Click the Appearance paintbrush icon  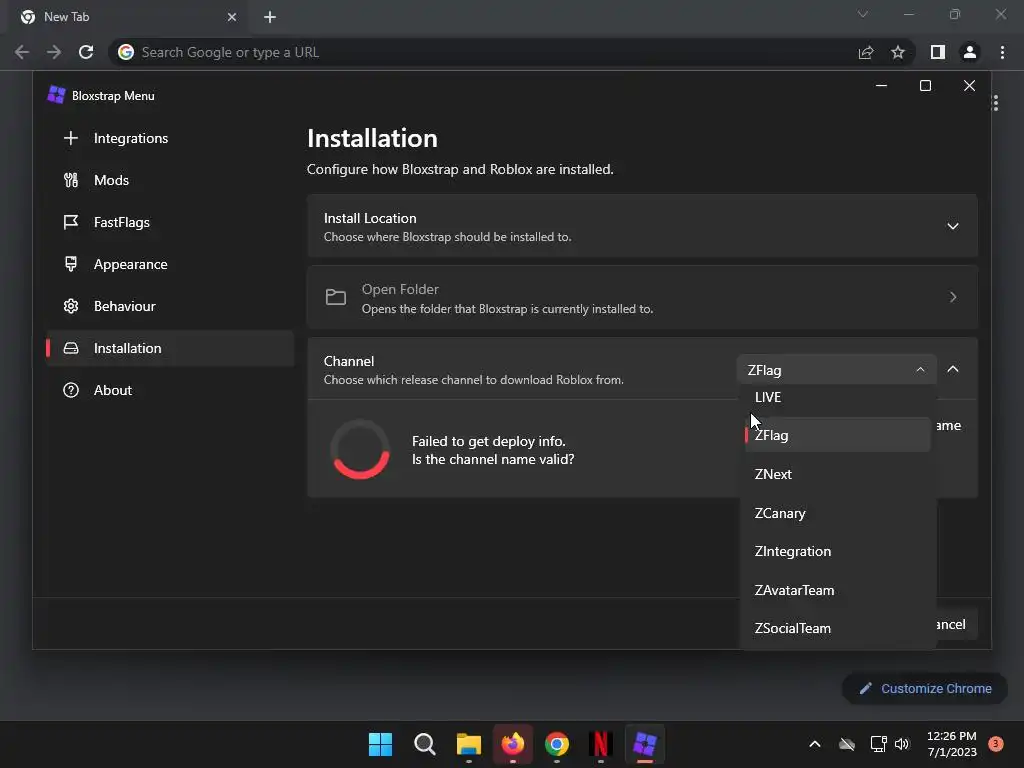tap(71, 264)
